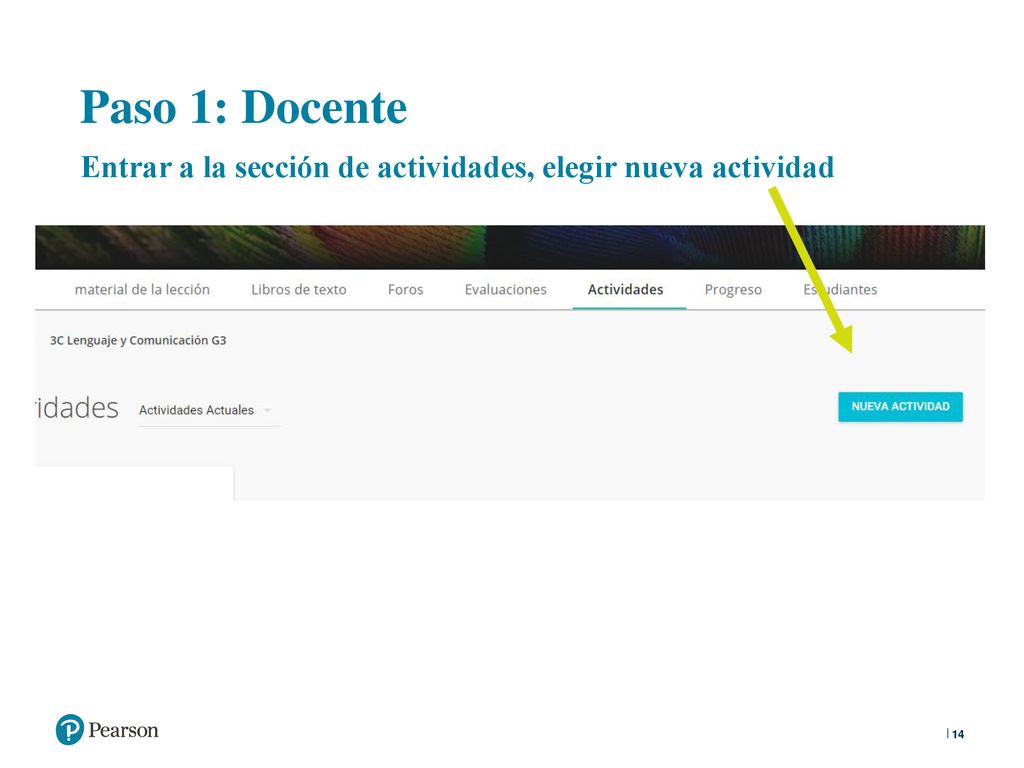Screen dimensions: 1024x768
Task: Click the colorful course banner image
Action: (509, 247)
